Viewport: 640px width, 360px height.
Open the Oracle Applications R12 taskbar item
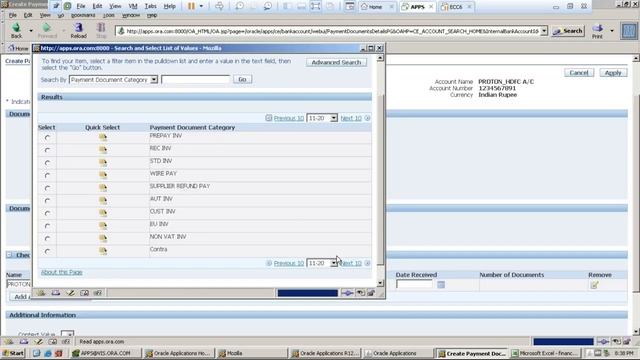(x=325, y=353)
